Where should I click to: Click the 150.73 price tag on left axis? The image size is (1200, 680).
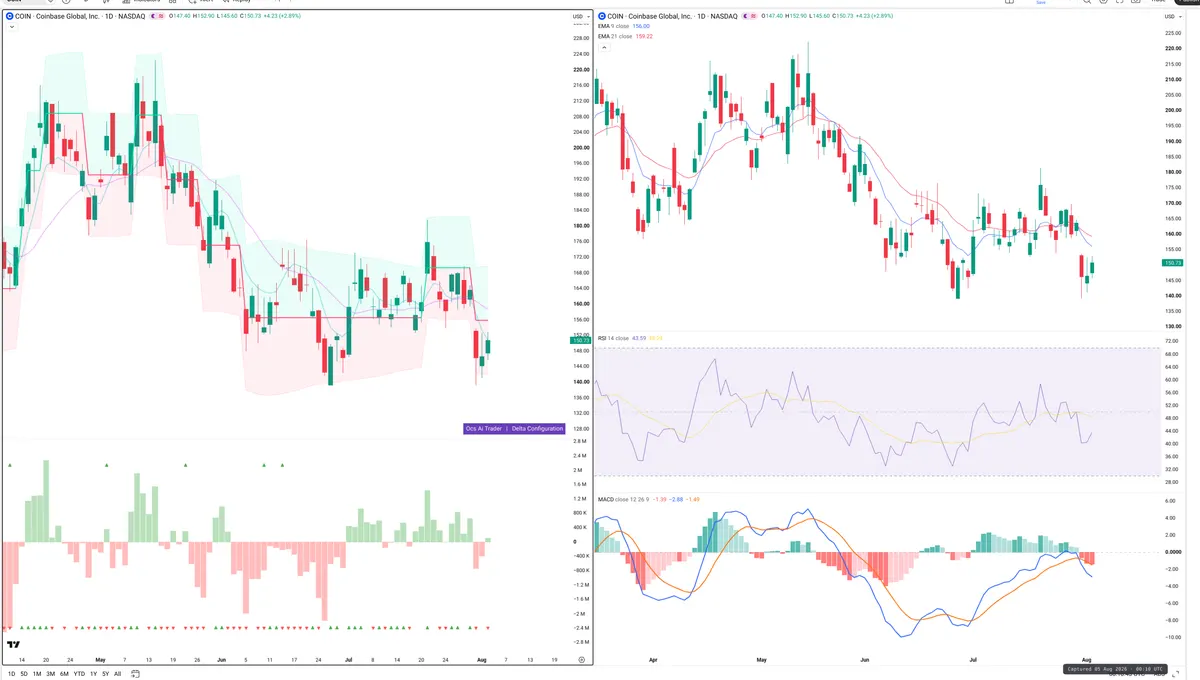580,341
